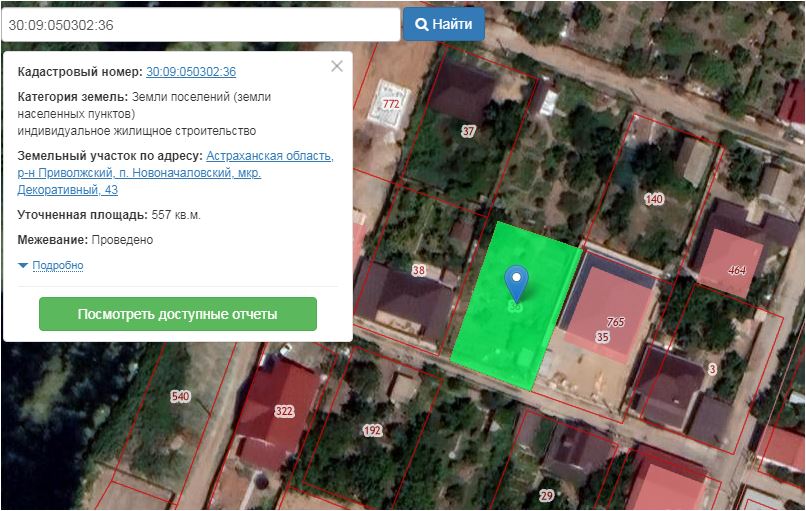Click parcel labeled 3 on map
Screen dimensions: 806x511
(712, 370)
